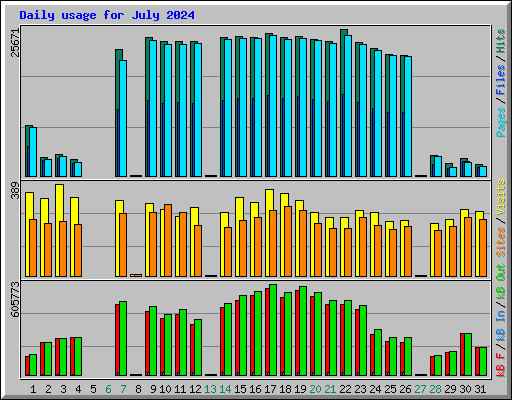
Task: Click the cyan files bar for day 1
Action: click(33, 152)
